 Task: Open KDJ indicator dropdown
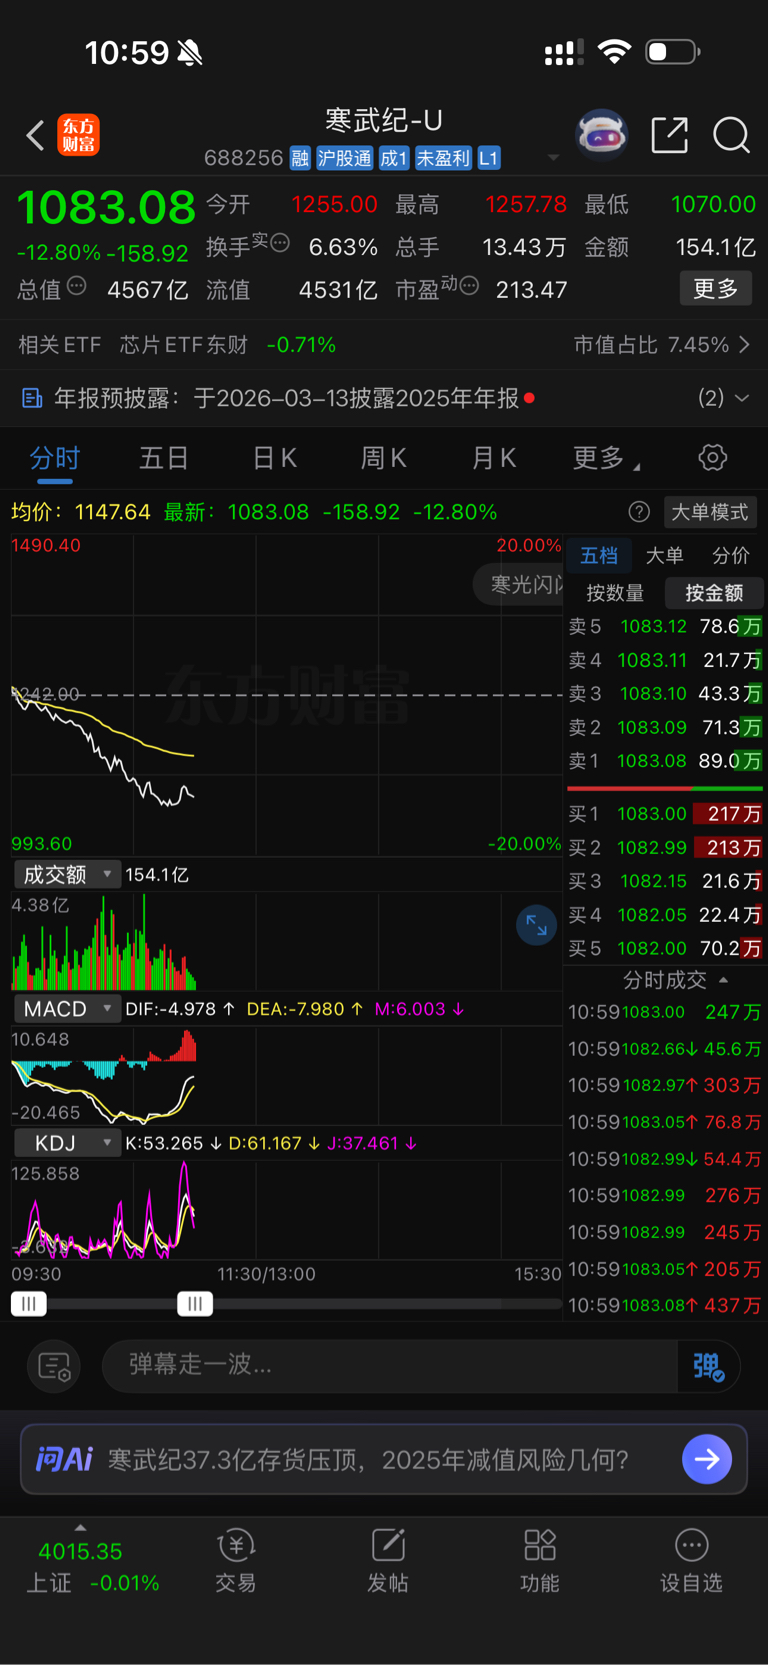pyautogui.click(x=67, y=1142)
